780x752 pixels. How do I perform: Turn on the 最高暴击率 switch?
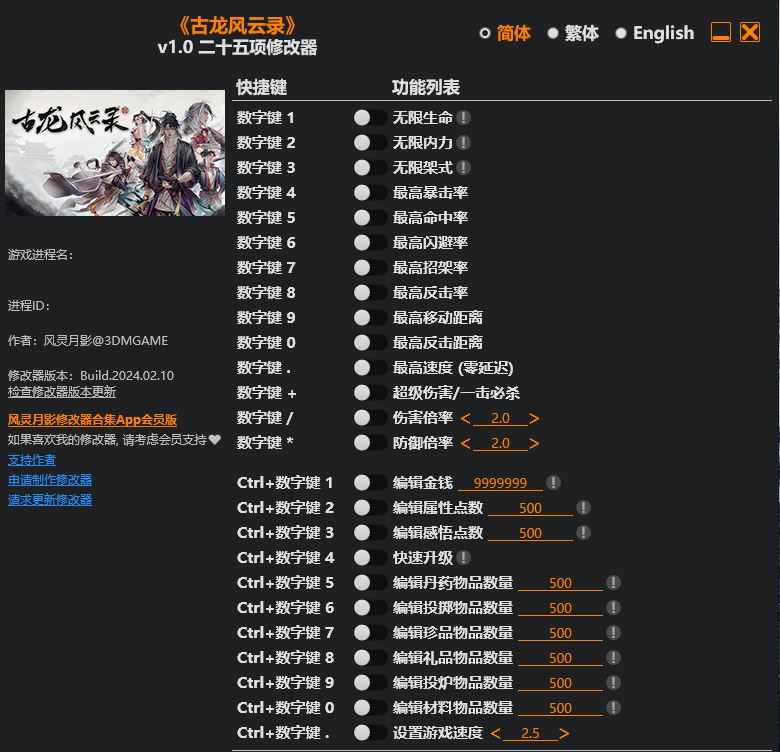point(370,192)
